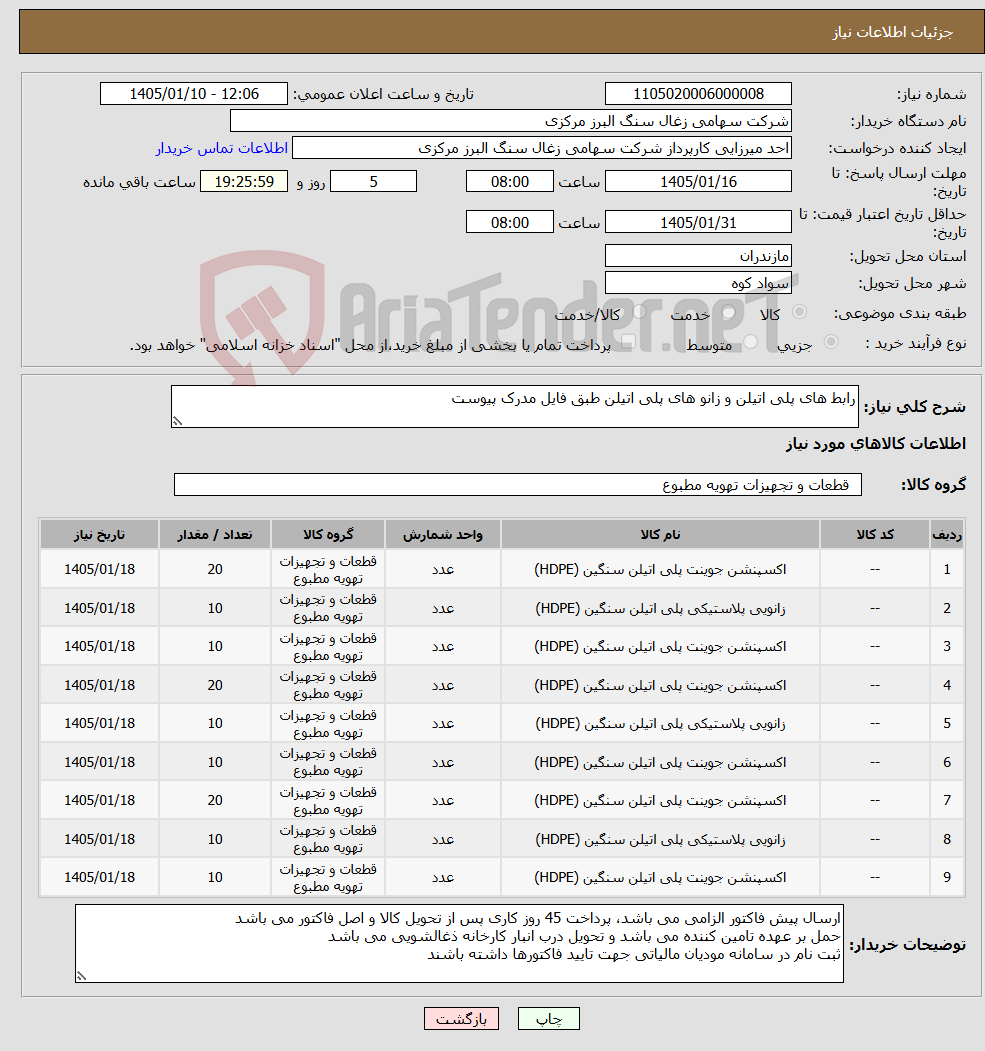This screenshot has height=1051, width=985.
Task: Click the general description resize handle
Action: (178, 421)
